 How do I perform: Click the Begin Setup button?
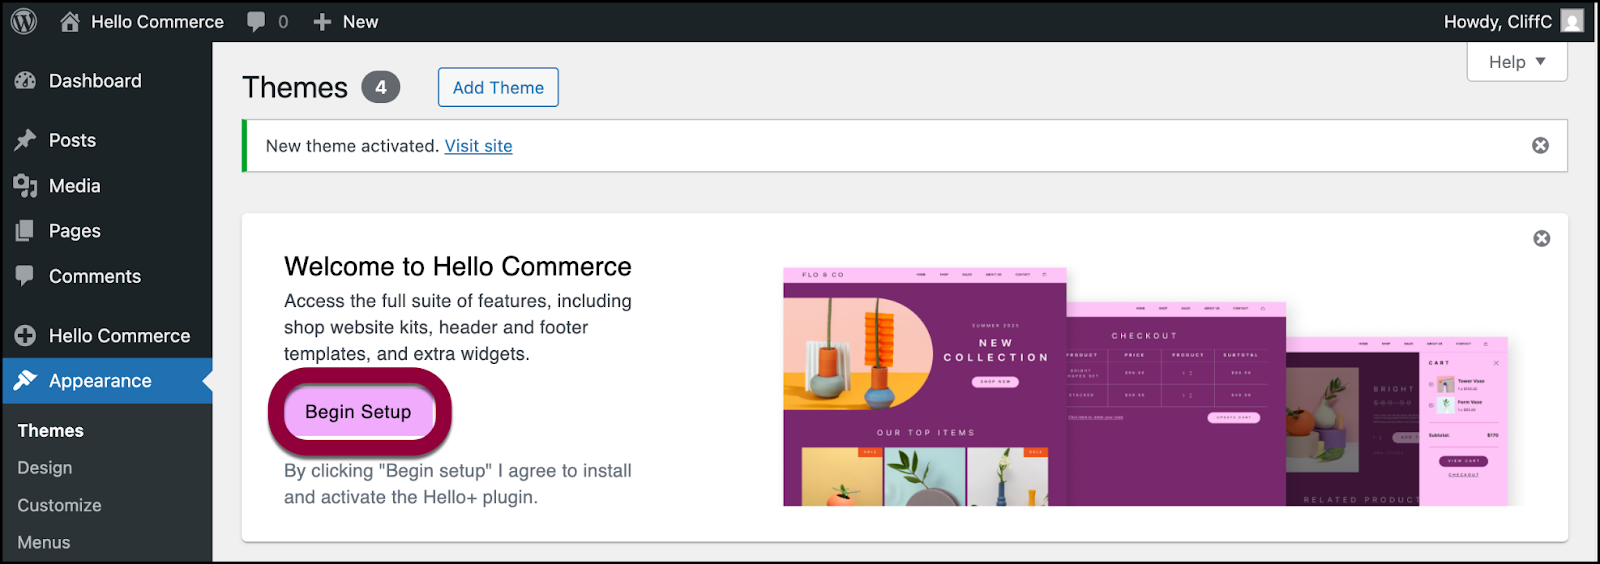[x=358, y=412]
